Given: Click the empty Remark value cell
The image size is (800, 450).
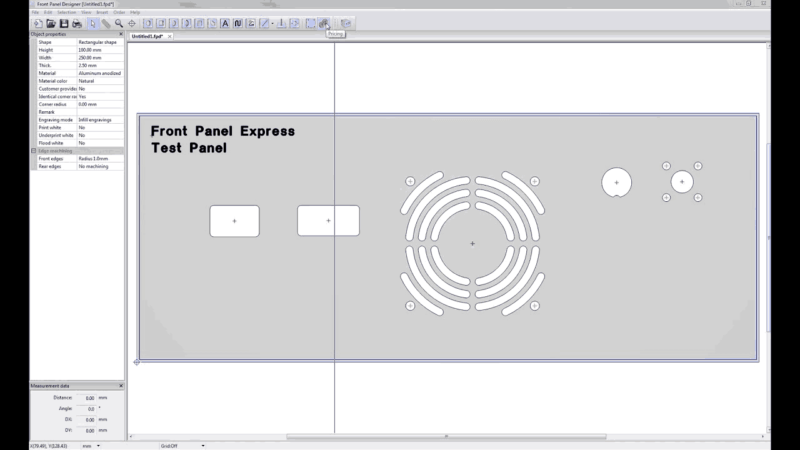Looking at the screenshot, I should (100, 112).
